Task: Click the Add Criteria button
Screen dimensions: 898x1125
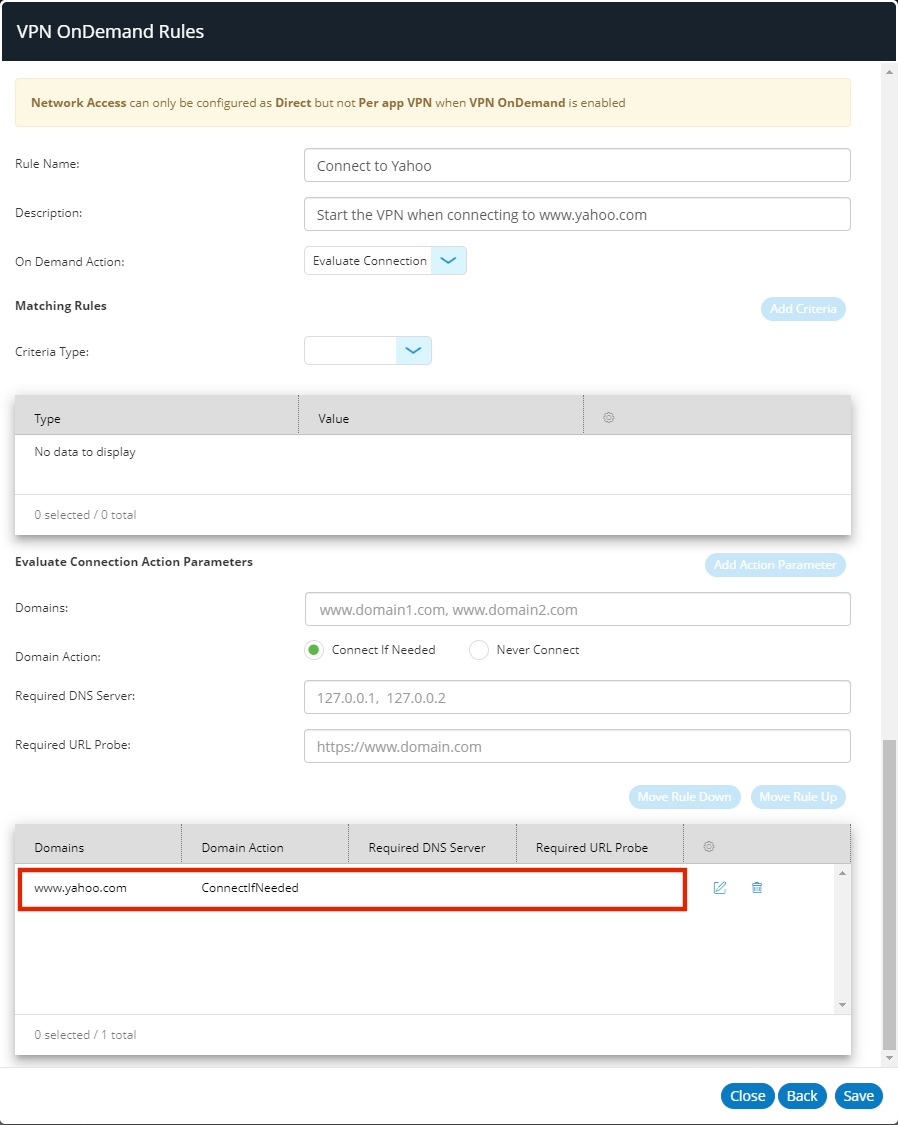Action: coord(803,309)
